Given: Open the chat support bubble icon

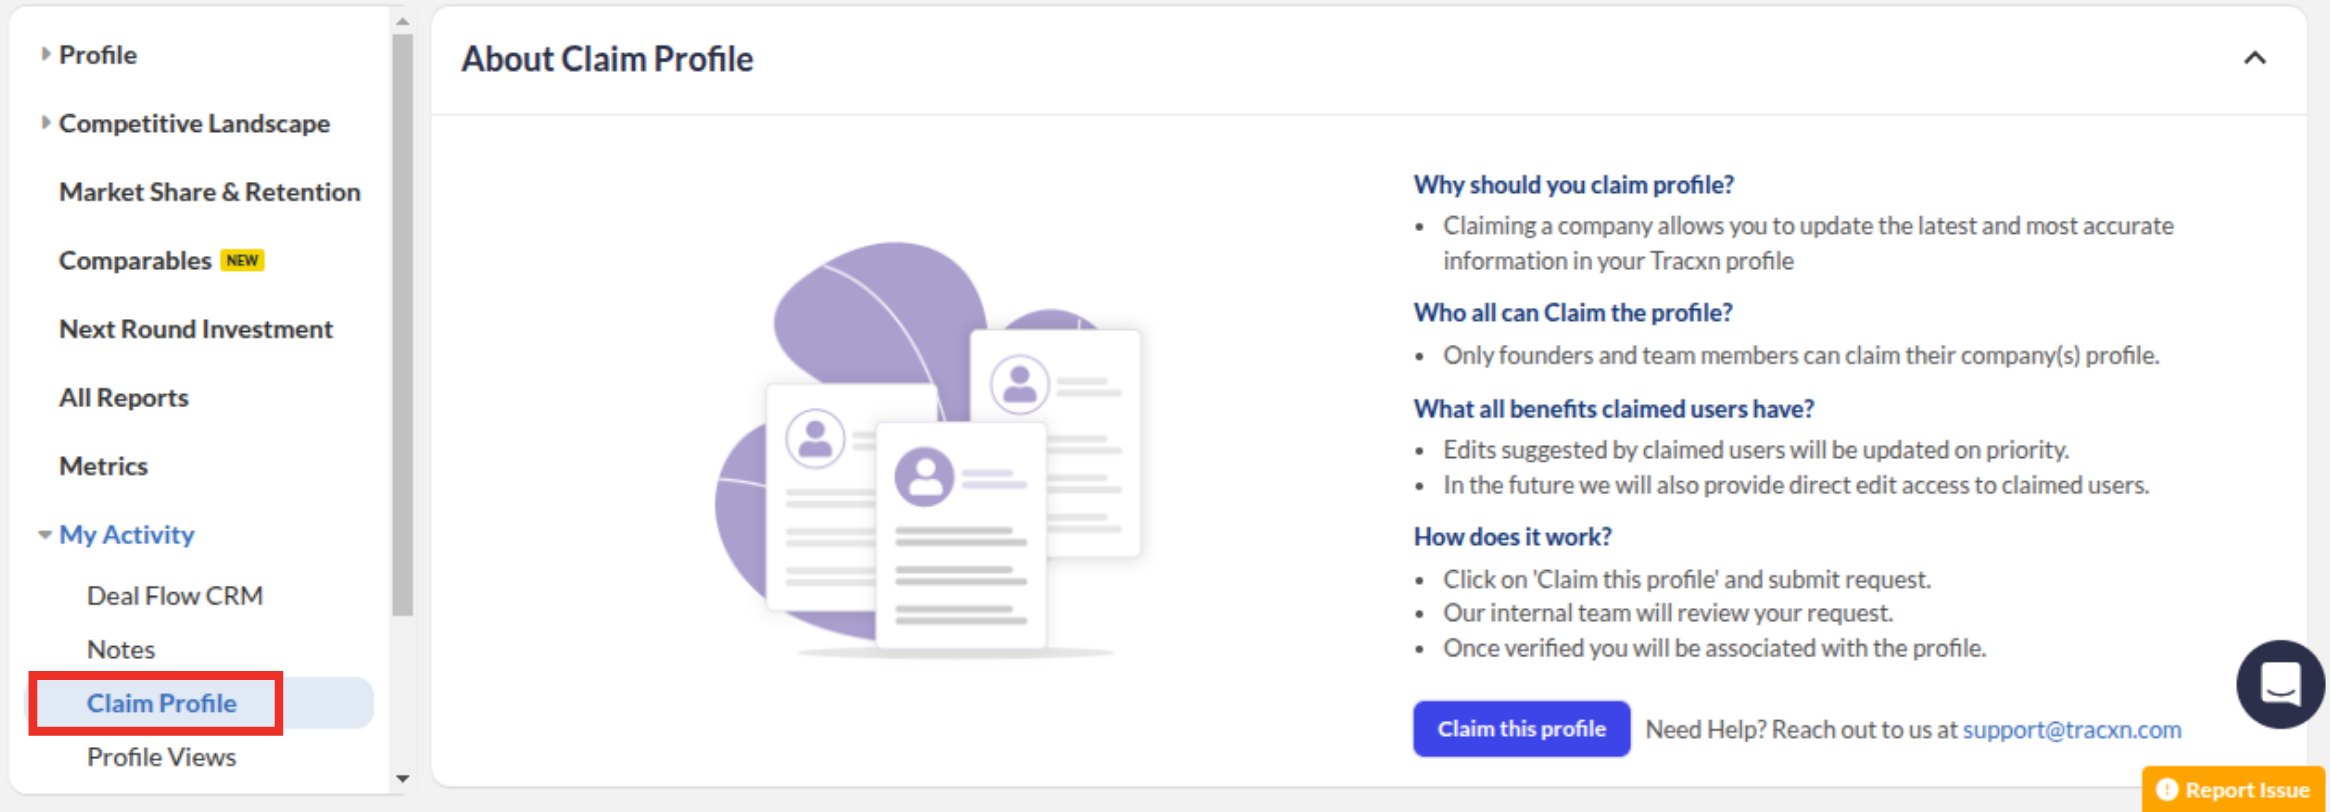Looking at the screenshot, I should click(2279, 684).
